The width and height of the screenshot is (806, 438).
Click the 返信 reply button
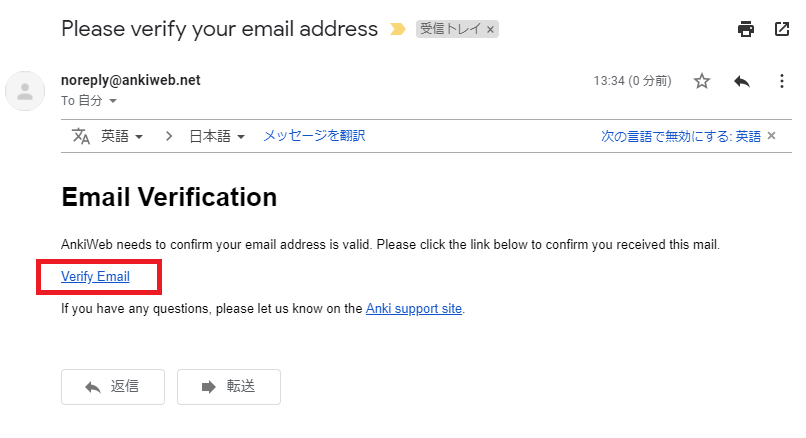pos(113,387)
